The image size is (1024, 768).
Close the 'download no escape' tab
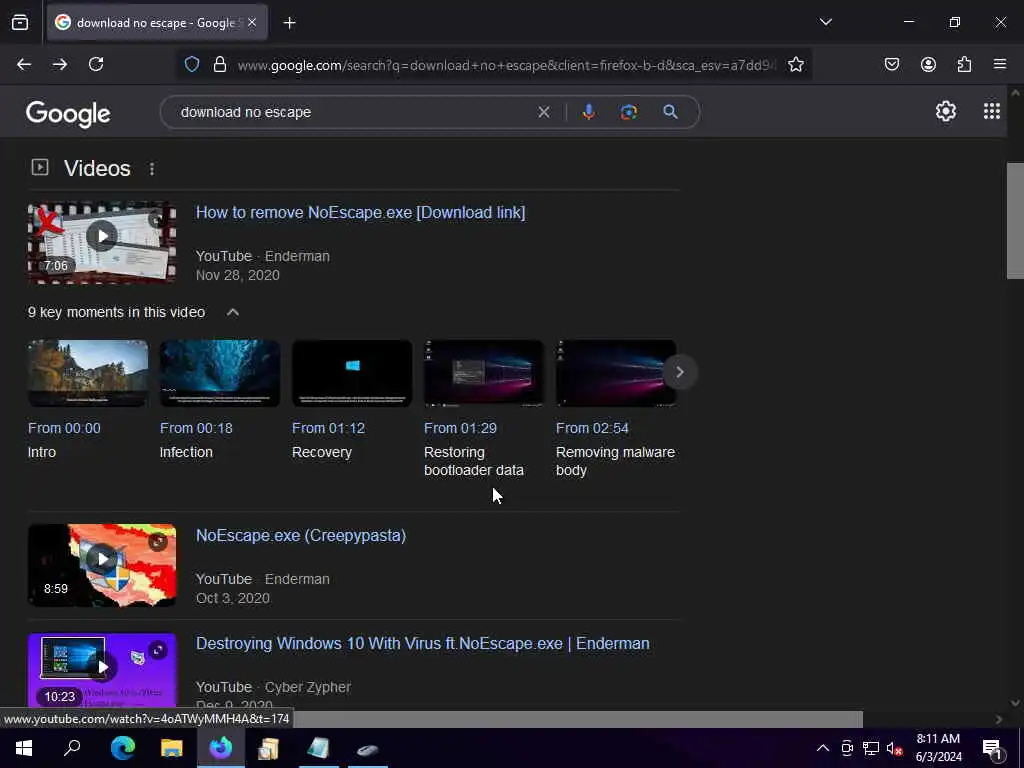pos(252,23)
